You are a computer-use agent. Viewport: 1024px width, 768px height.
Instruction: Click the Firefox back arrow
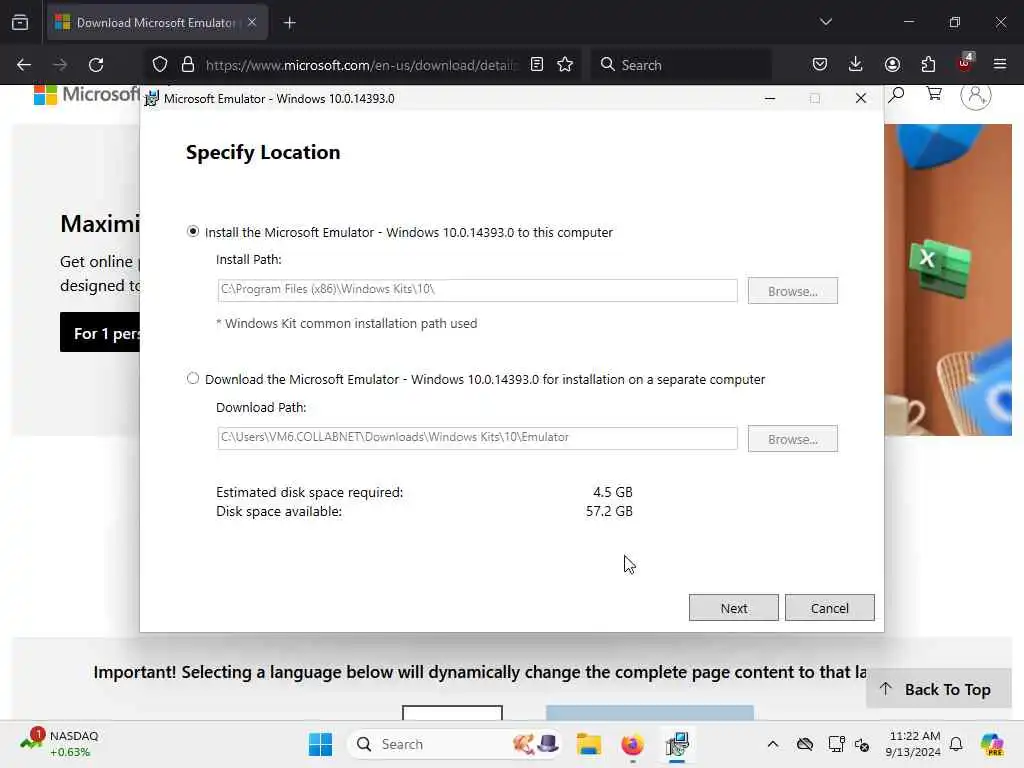coord(24,65)
